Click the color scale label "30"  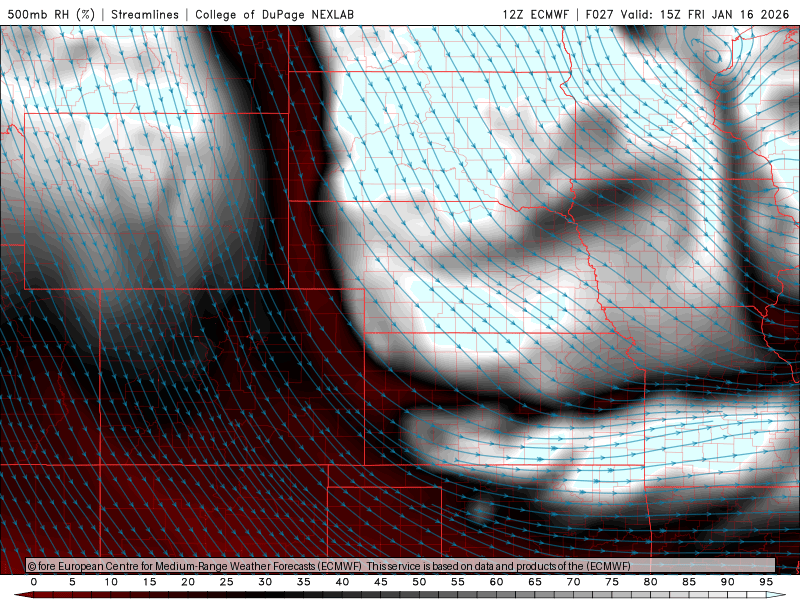[265, 582]
